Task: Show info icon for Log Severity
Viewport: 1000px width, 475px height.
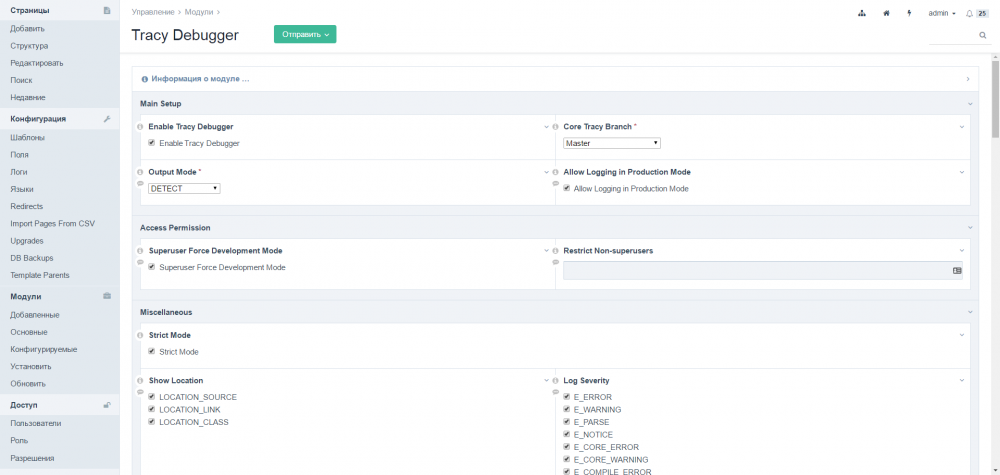Action: click(x=555, y=380)
